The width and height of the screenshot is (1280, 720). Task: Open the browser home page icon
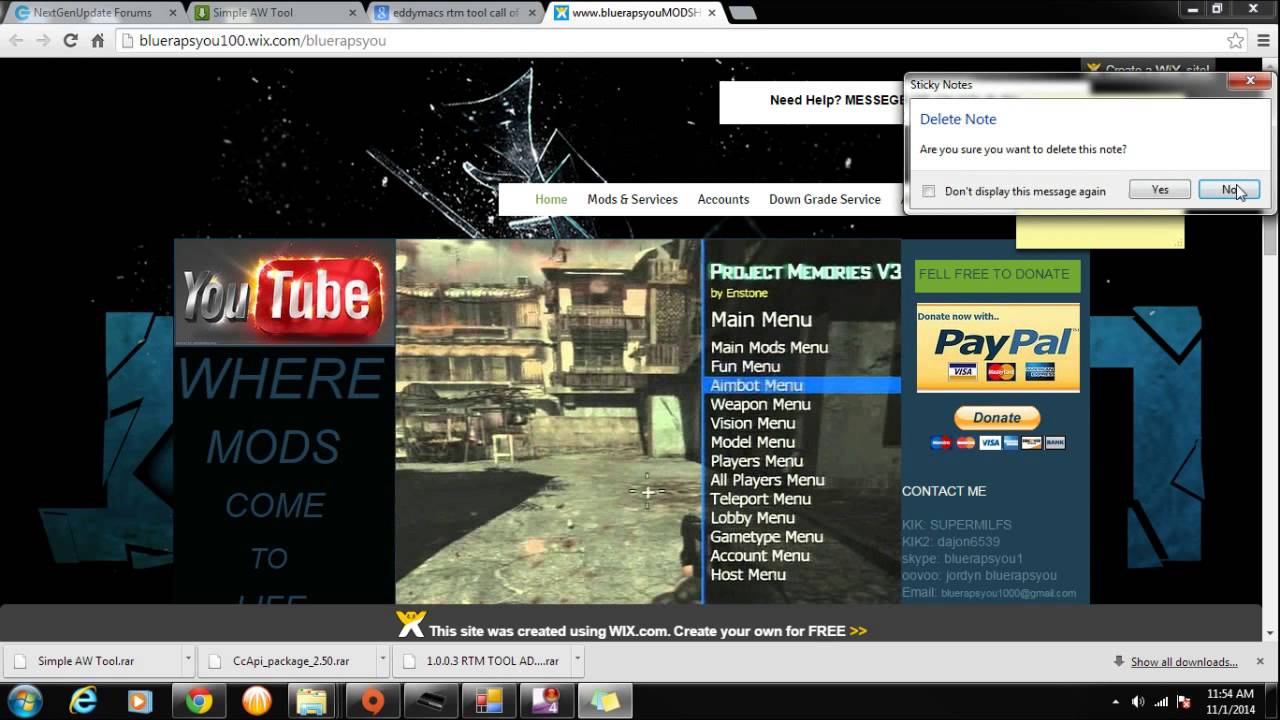click(x=97, y=41)
